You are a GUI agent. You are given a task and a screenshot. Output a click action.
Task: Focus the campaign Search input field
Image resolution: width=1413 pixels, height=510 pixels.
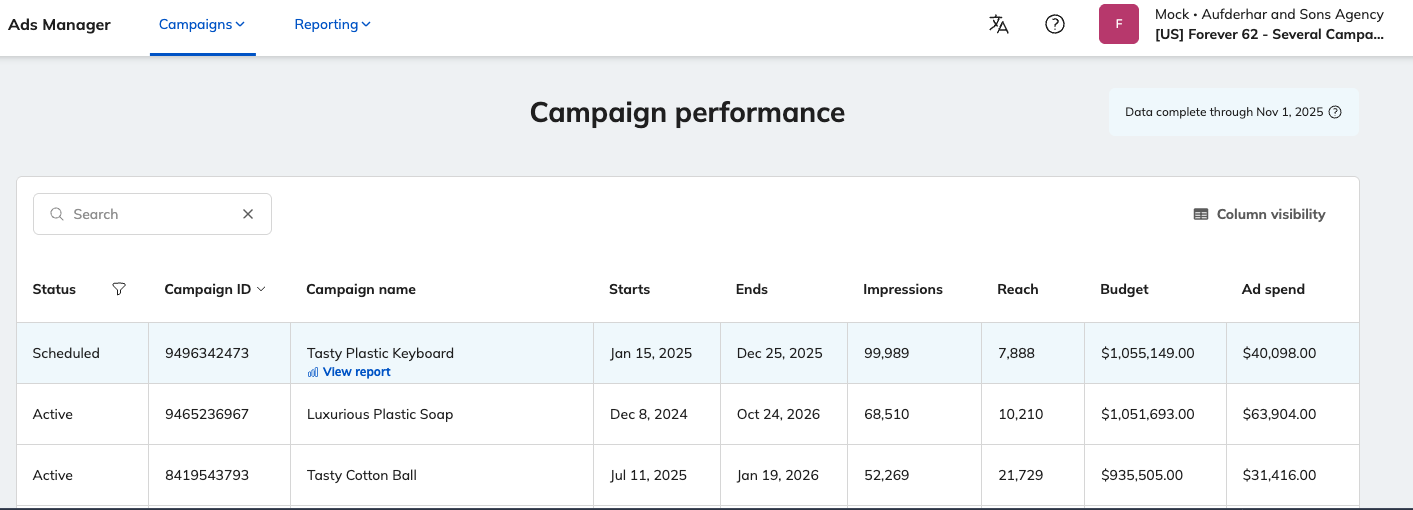150,214
